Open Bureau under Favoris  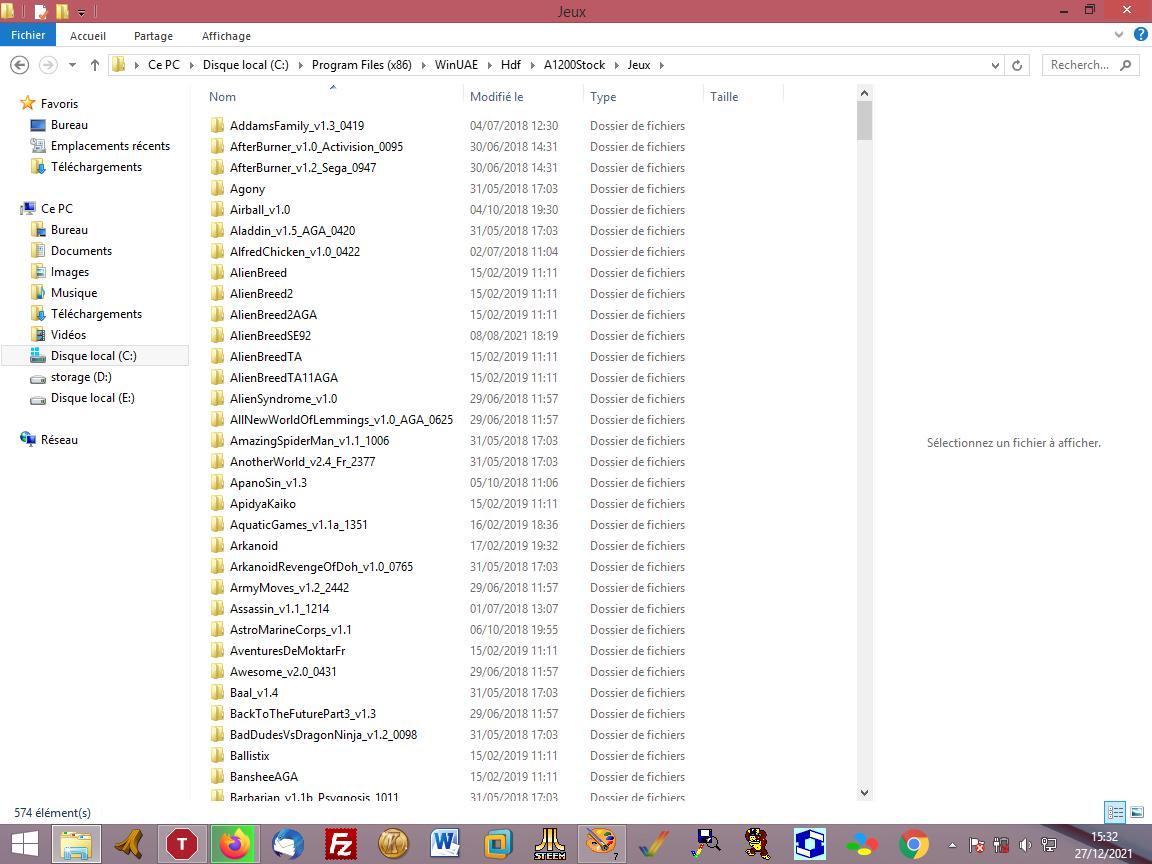click(x=69, y=125)
